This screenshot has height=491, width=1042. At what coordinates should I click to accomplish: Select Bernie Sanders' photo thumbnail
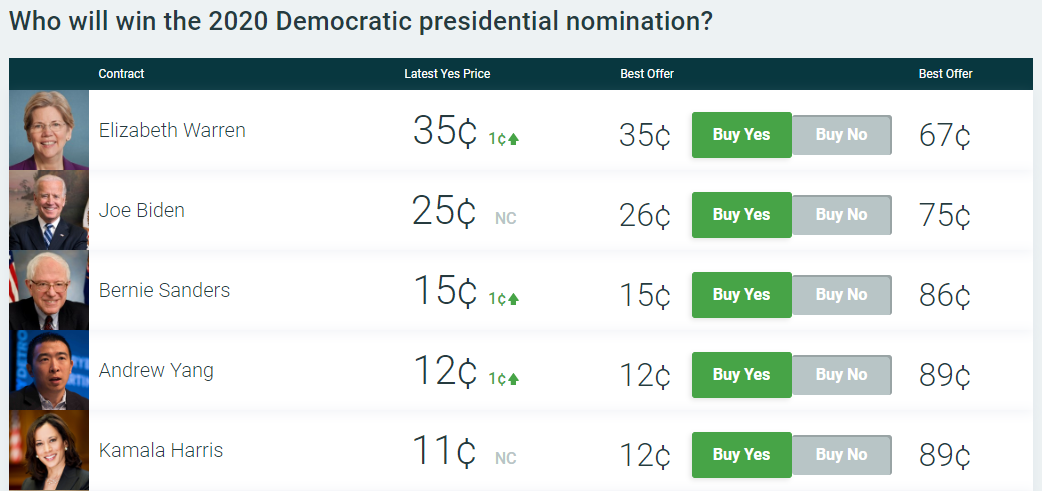(49, 290)
